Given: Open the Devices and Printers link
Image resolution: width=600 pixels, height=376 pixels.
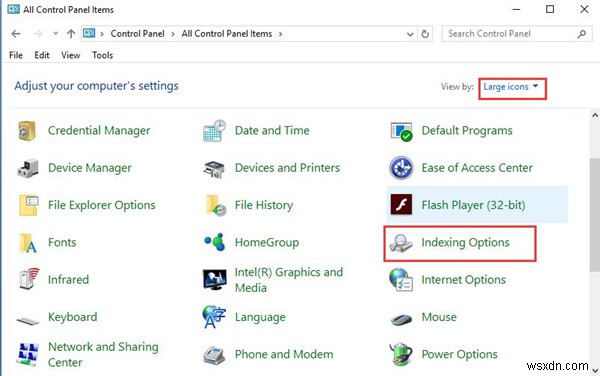Looking at the screenshot, I should point(287,168).
